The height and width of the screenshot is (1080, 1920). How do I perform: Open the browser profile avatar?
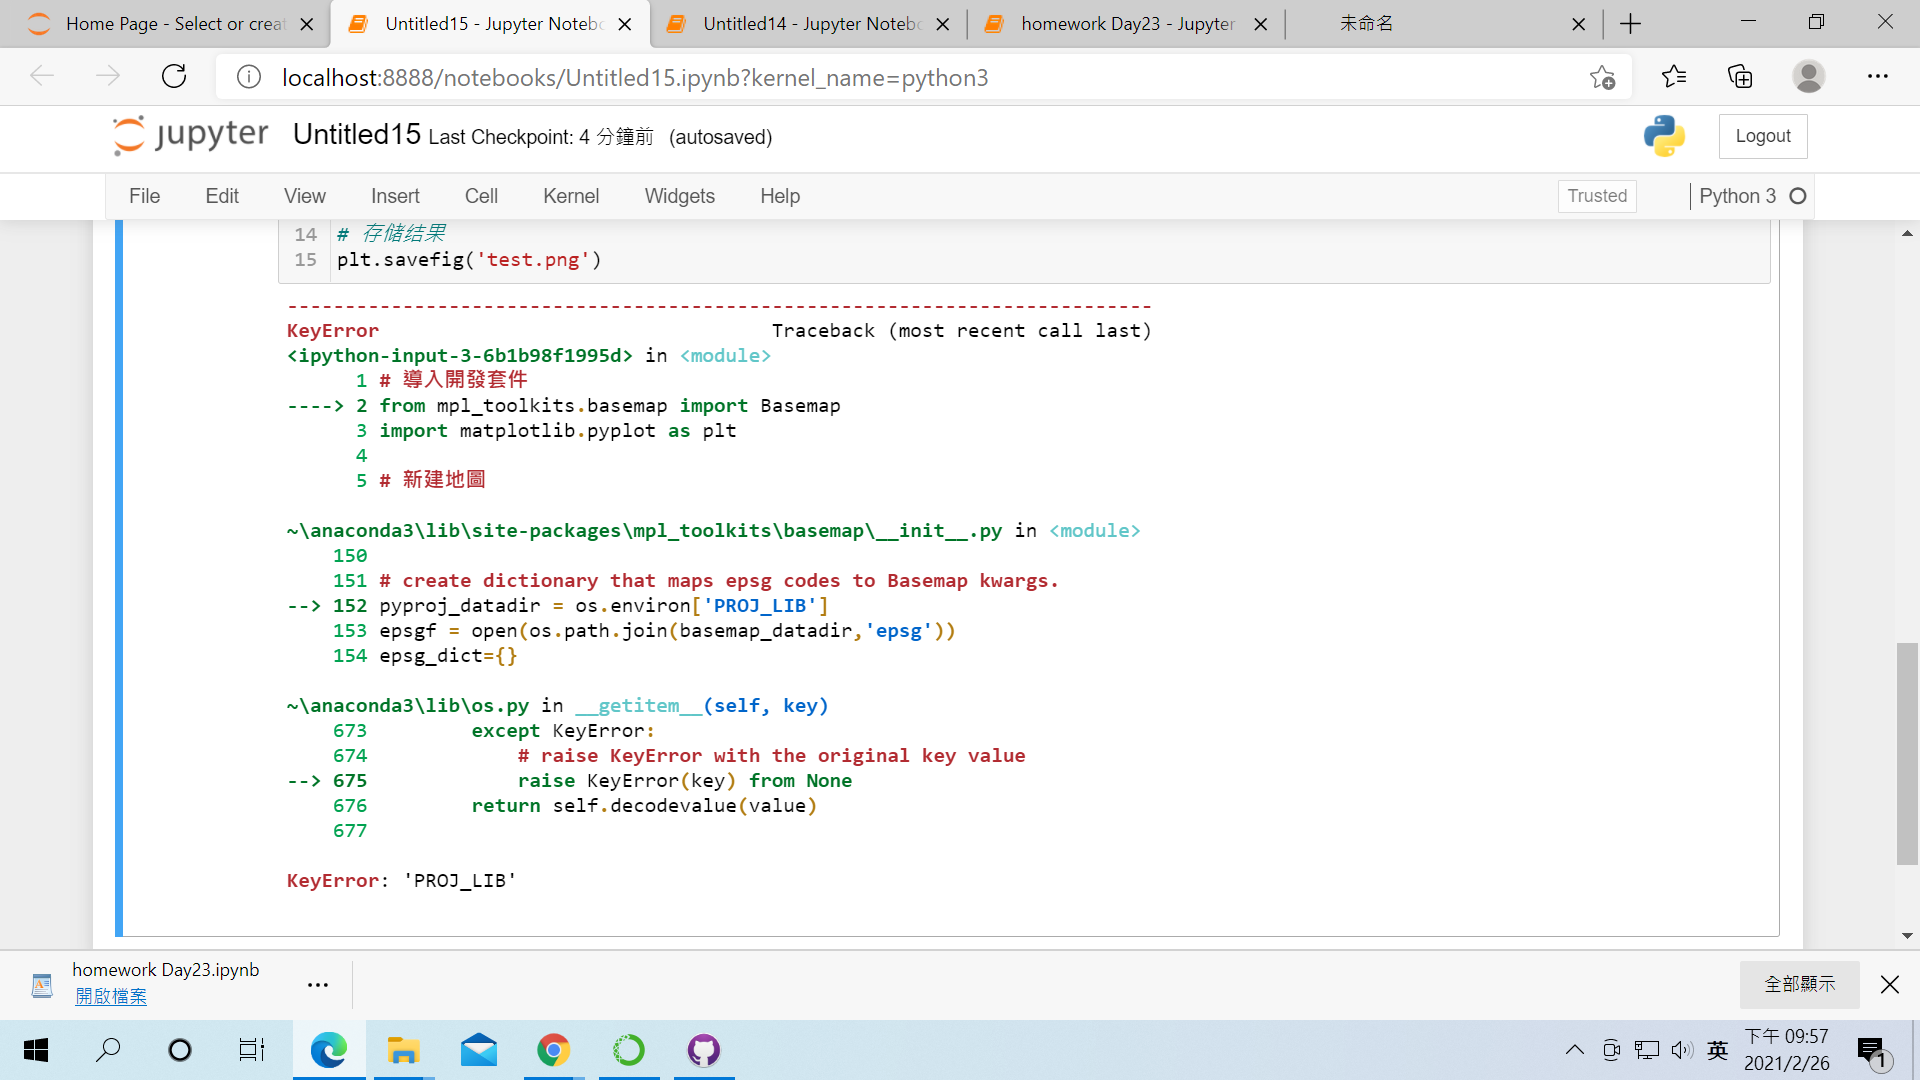[x=1808, y=77]
